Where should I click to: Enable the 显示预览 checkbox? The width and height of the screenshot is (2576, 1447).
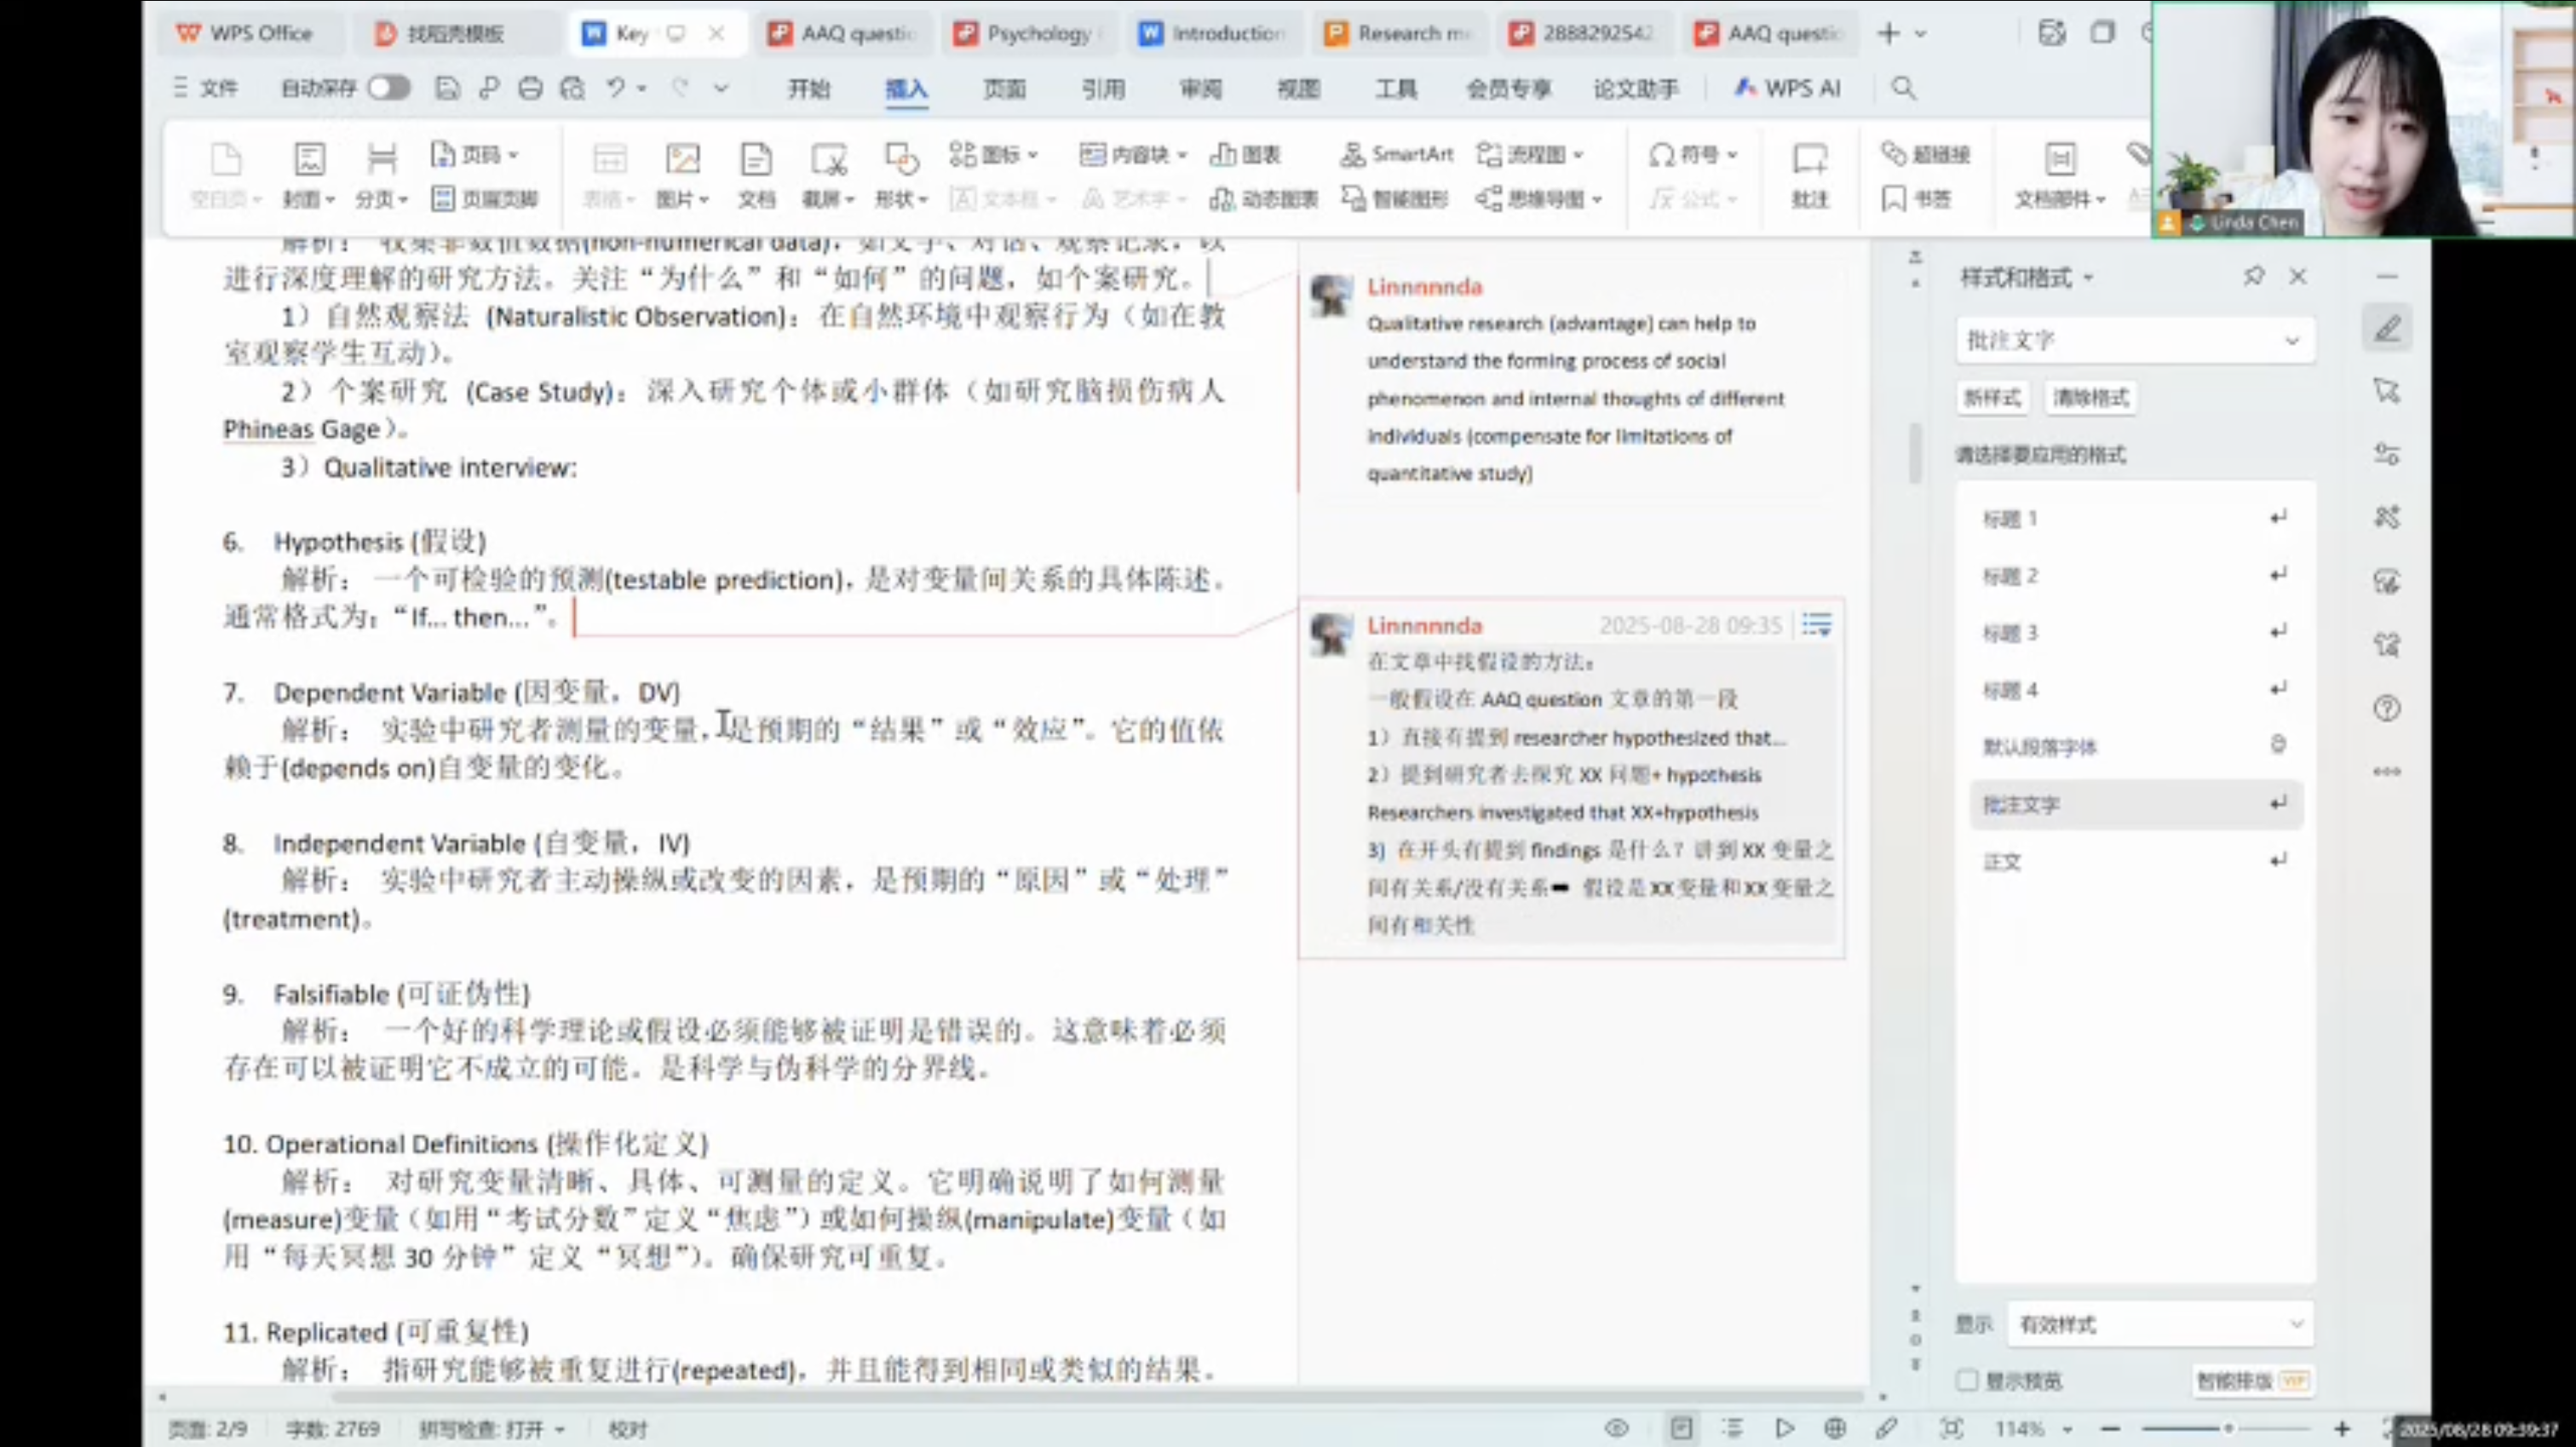coord(1967,1380)
